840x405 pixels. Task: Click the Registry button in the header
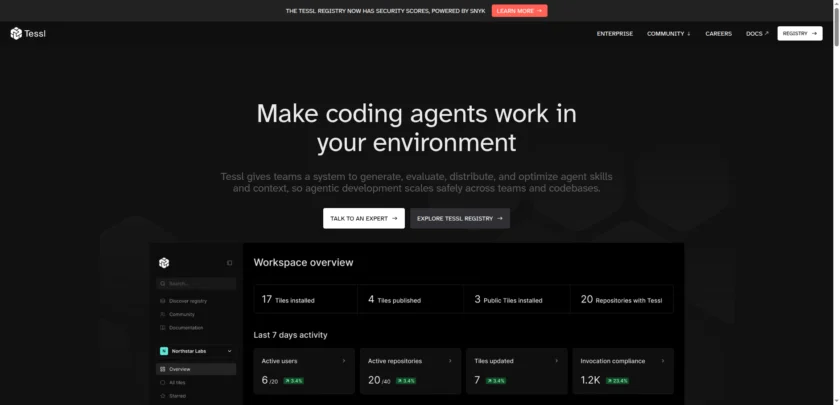[799, 33]
